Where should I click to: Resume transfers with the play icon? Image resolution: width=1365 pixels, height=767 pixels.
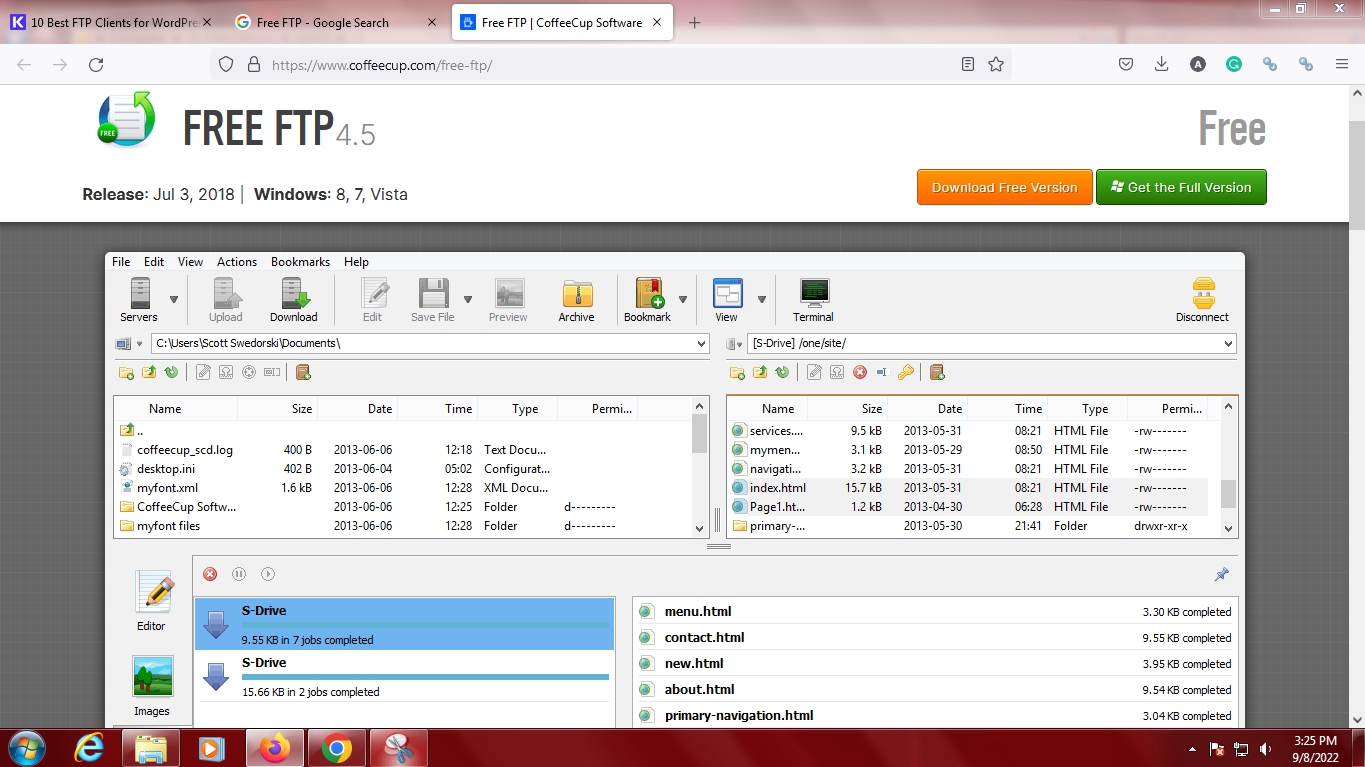pos(268,574)
